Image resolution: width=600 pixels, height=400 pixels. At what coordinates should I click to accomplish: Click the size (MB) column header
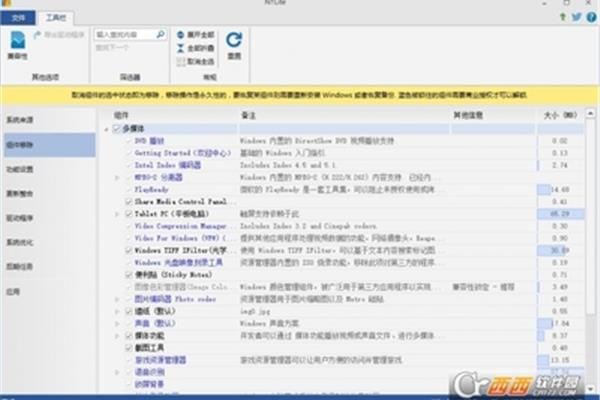560,115
